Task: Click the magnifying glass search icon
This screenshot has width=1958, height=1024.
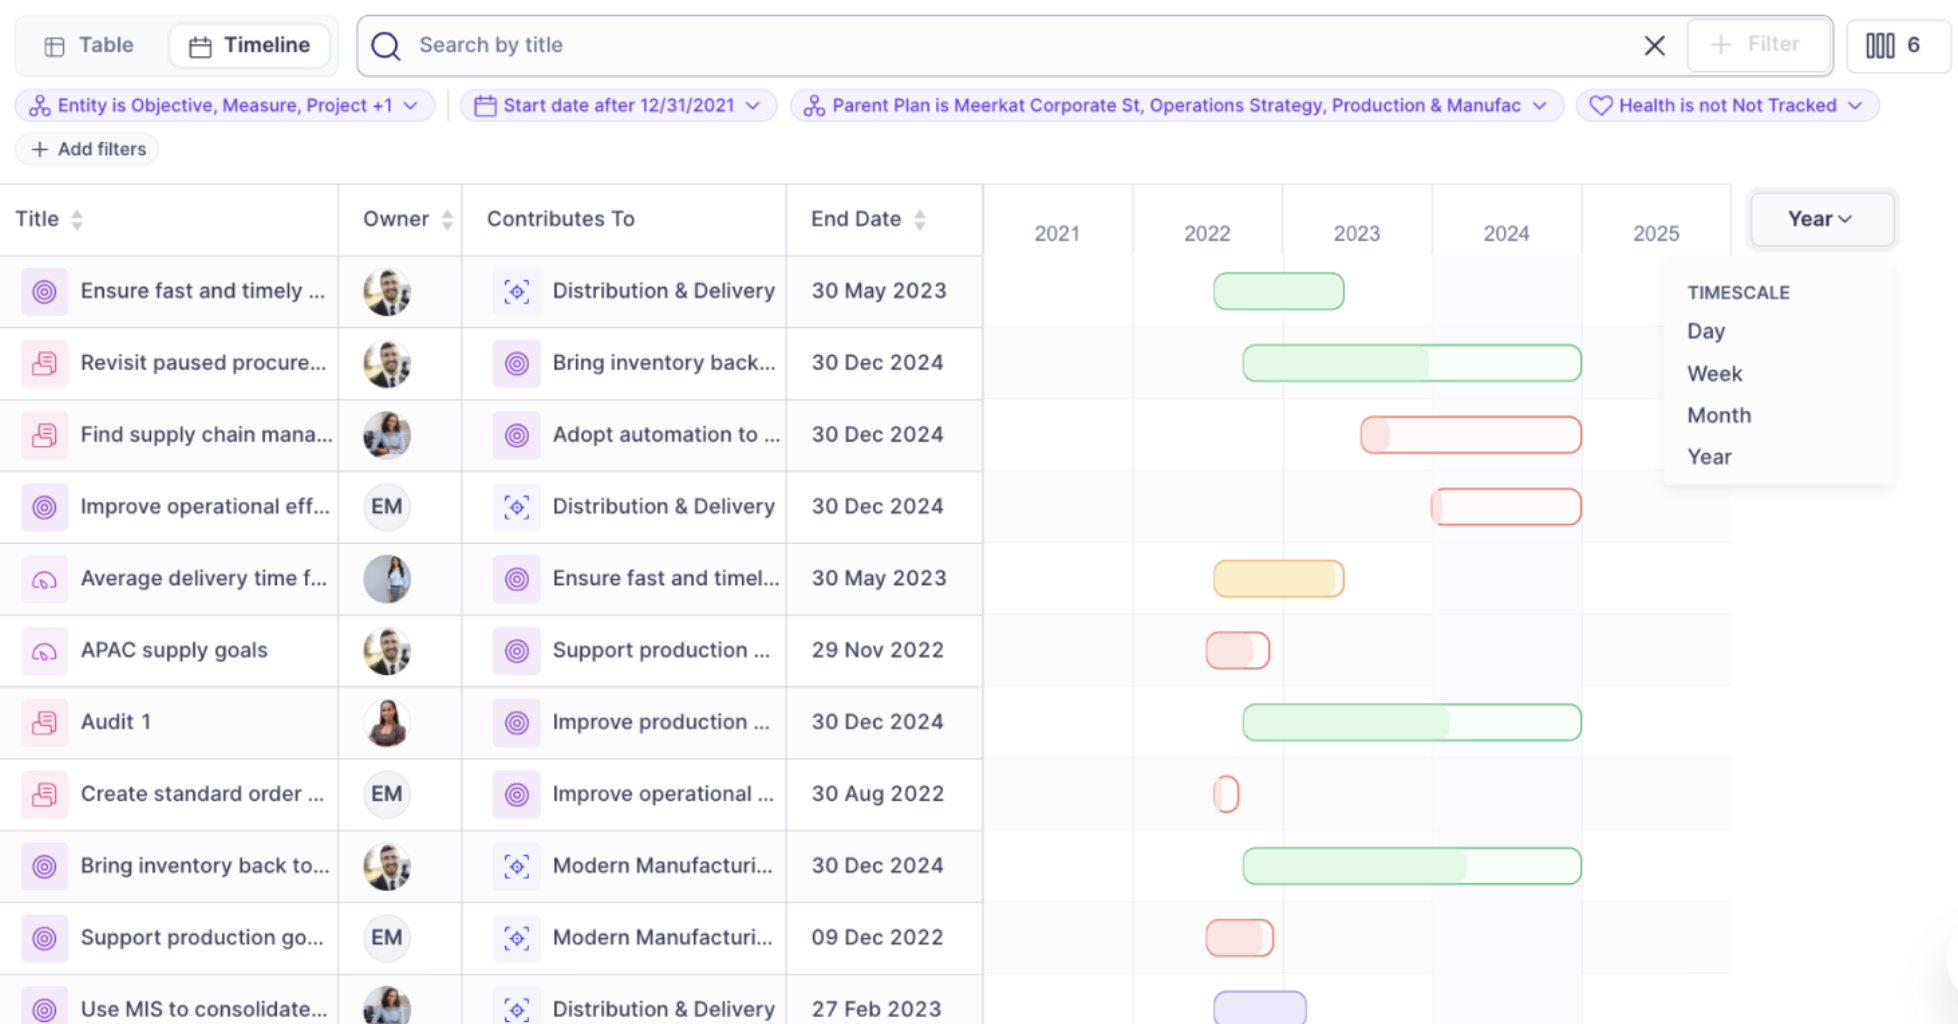Action: click(x=386, y=45)
